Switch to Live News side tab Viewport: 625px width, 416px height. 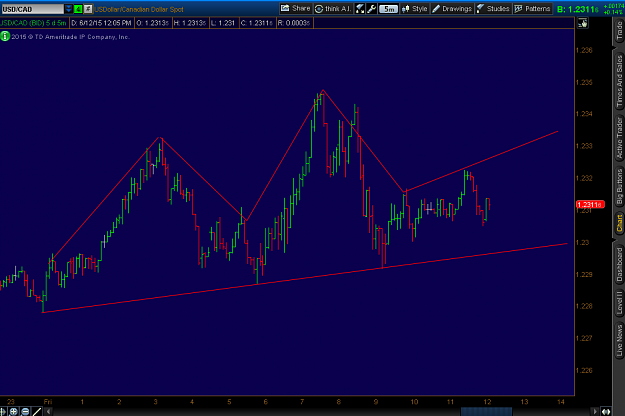point(619,340)
